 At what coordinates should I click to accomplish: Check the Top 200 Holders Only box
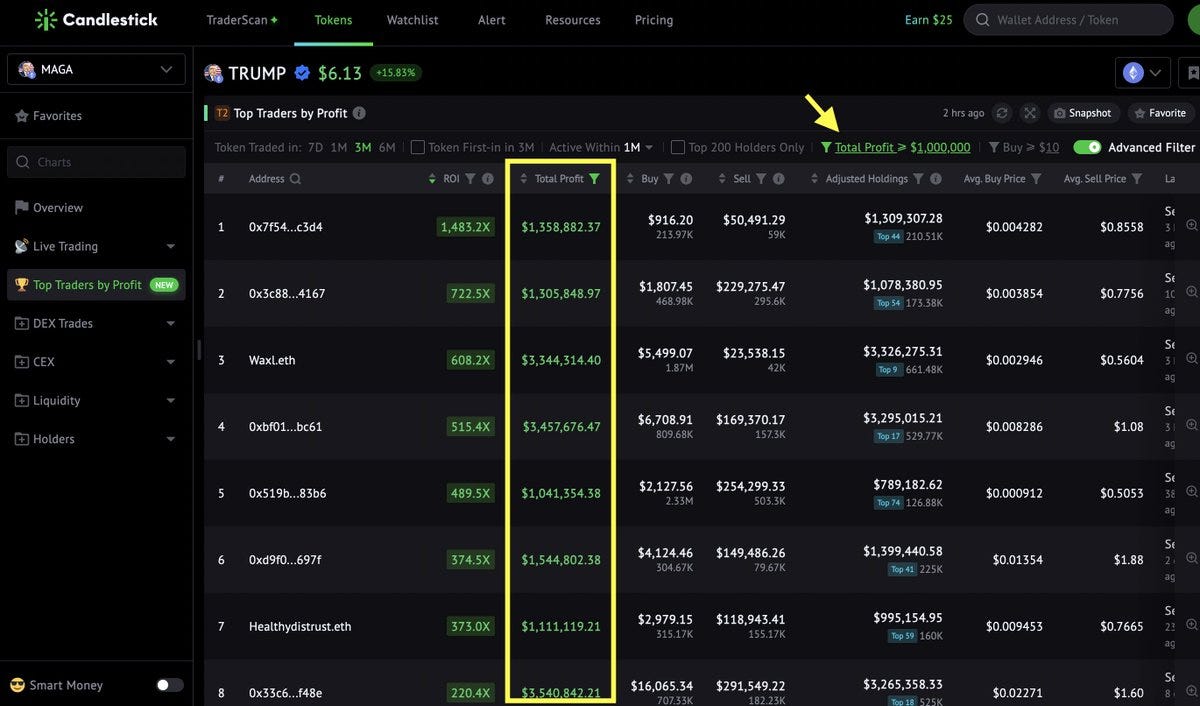point(678,147)
